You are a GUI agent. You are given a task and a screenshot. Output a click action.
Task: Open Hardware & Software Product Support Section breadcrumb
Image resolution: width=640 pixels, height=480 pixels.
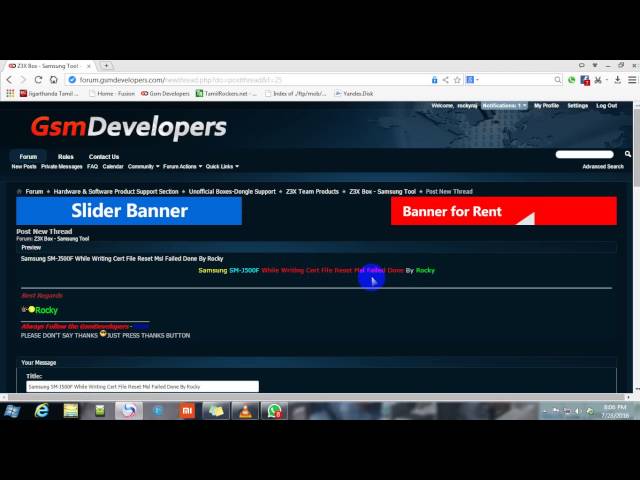116,191
